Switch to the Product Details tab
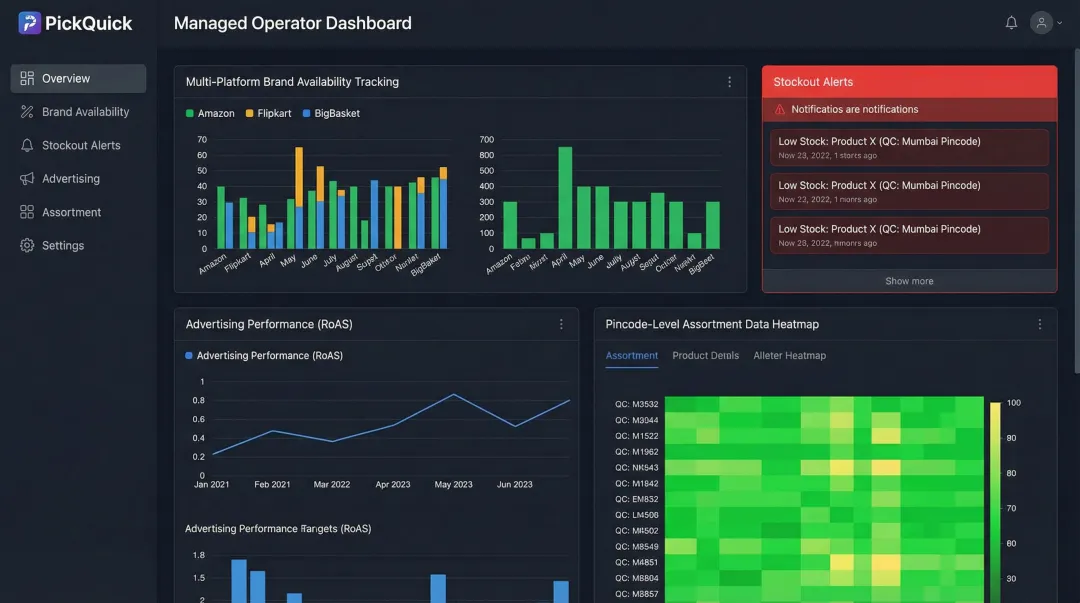The height and width of the screenshot is (603, 1080). click(x=706, y=355)
